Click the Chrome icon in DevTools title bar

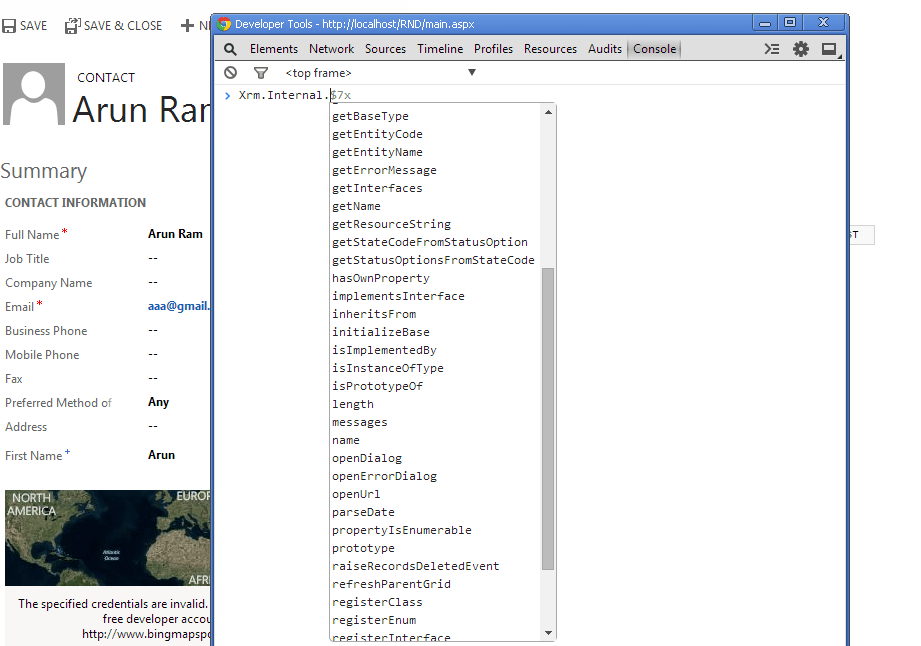point(224,23)
